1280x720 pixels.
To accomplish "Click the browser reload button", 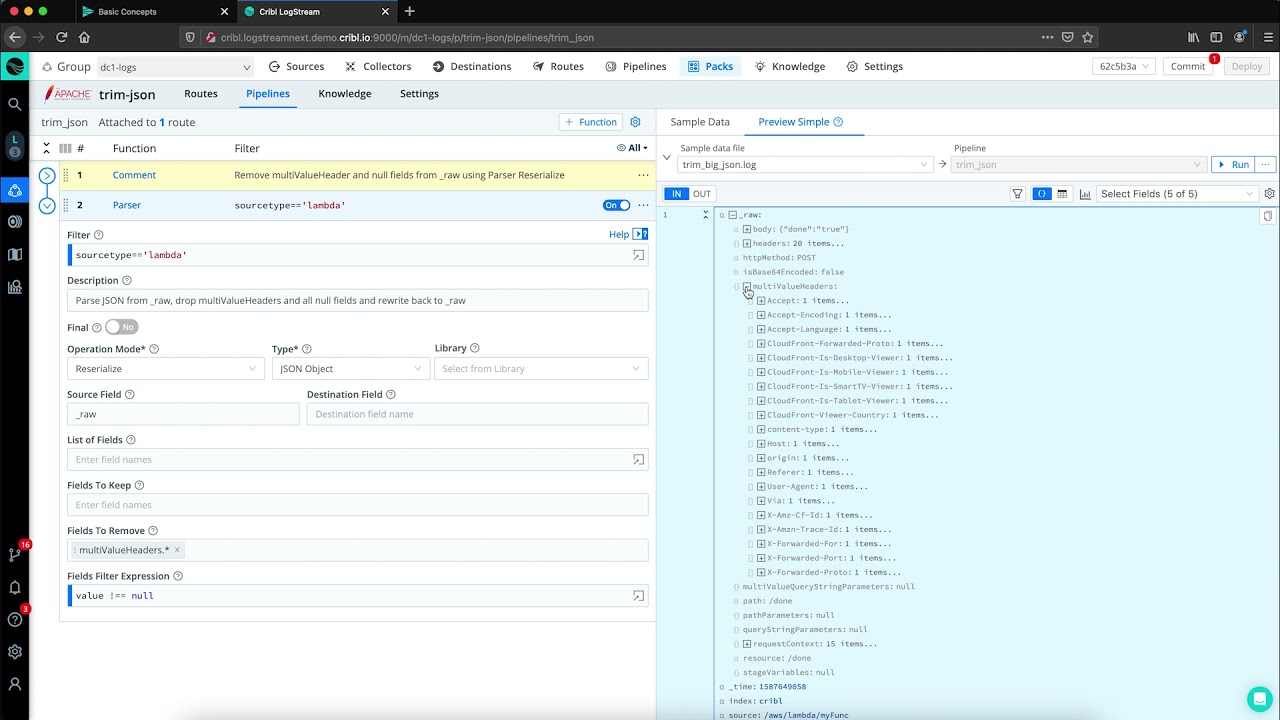I will [x=61, y=37].
